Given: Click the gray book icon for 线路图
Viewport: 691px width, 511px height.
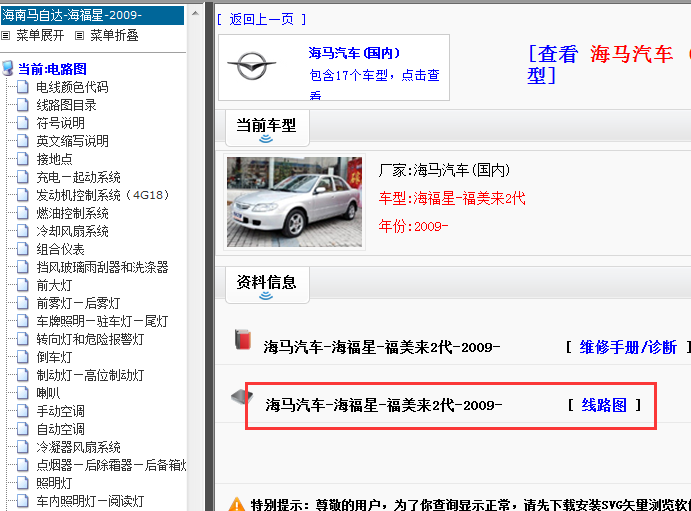Looking at the screenshot, I should tap(241, 396).
